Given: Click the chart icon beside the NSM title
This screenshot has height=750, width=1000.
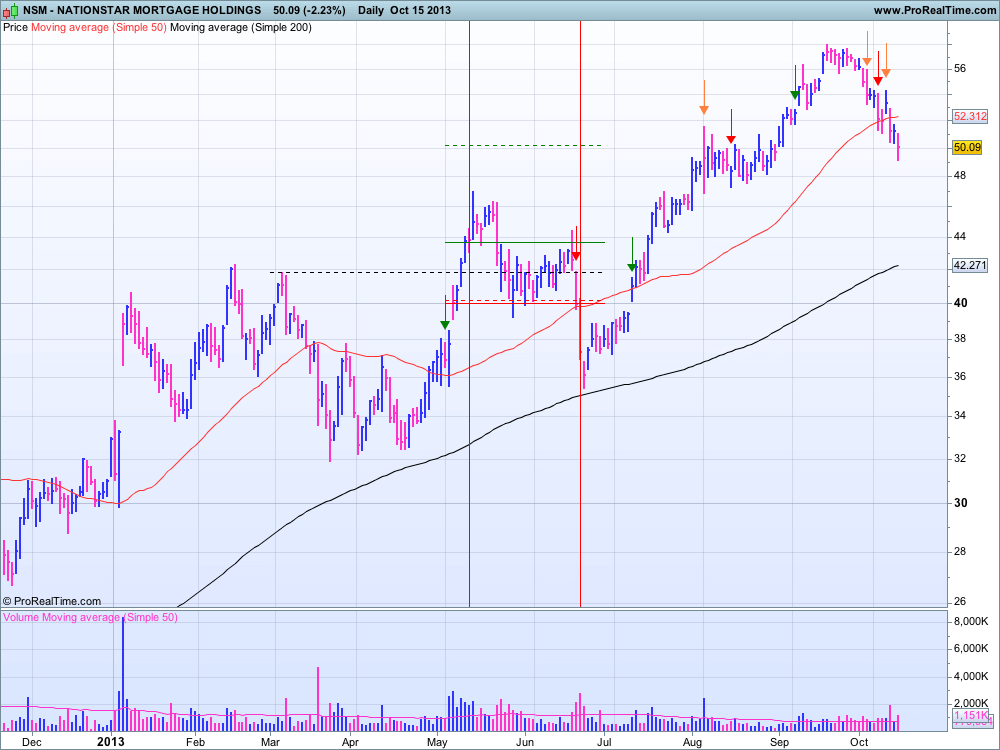Looking at the screenshot, I should click(11, 10).
